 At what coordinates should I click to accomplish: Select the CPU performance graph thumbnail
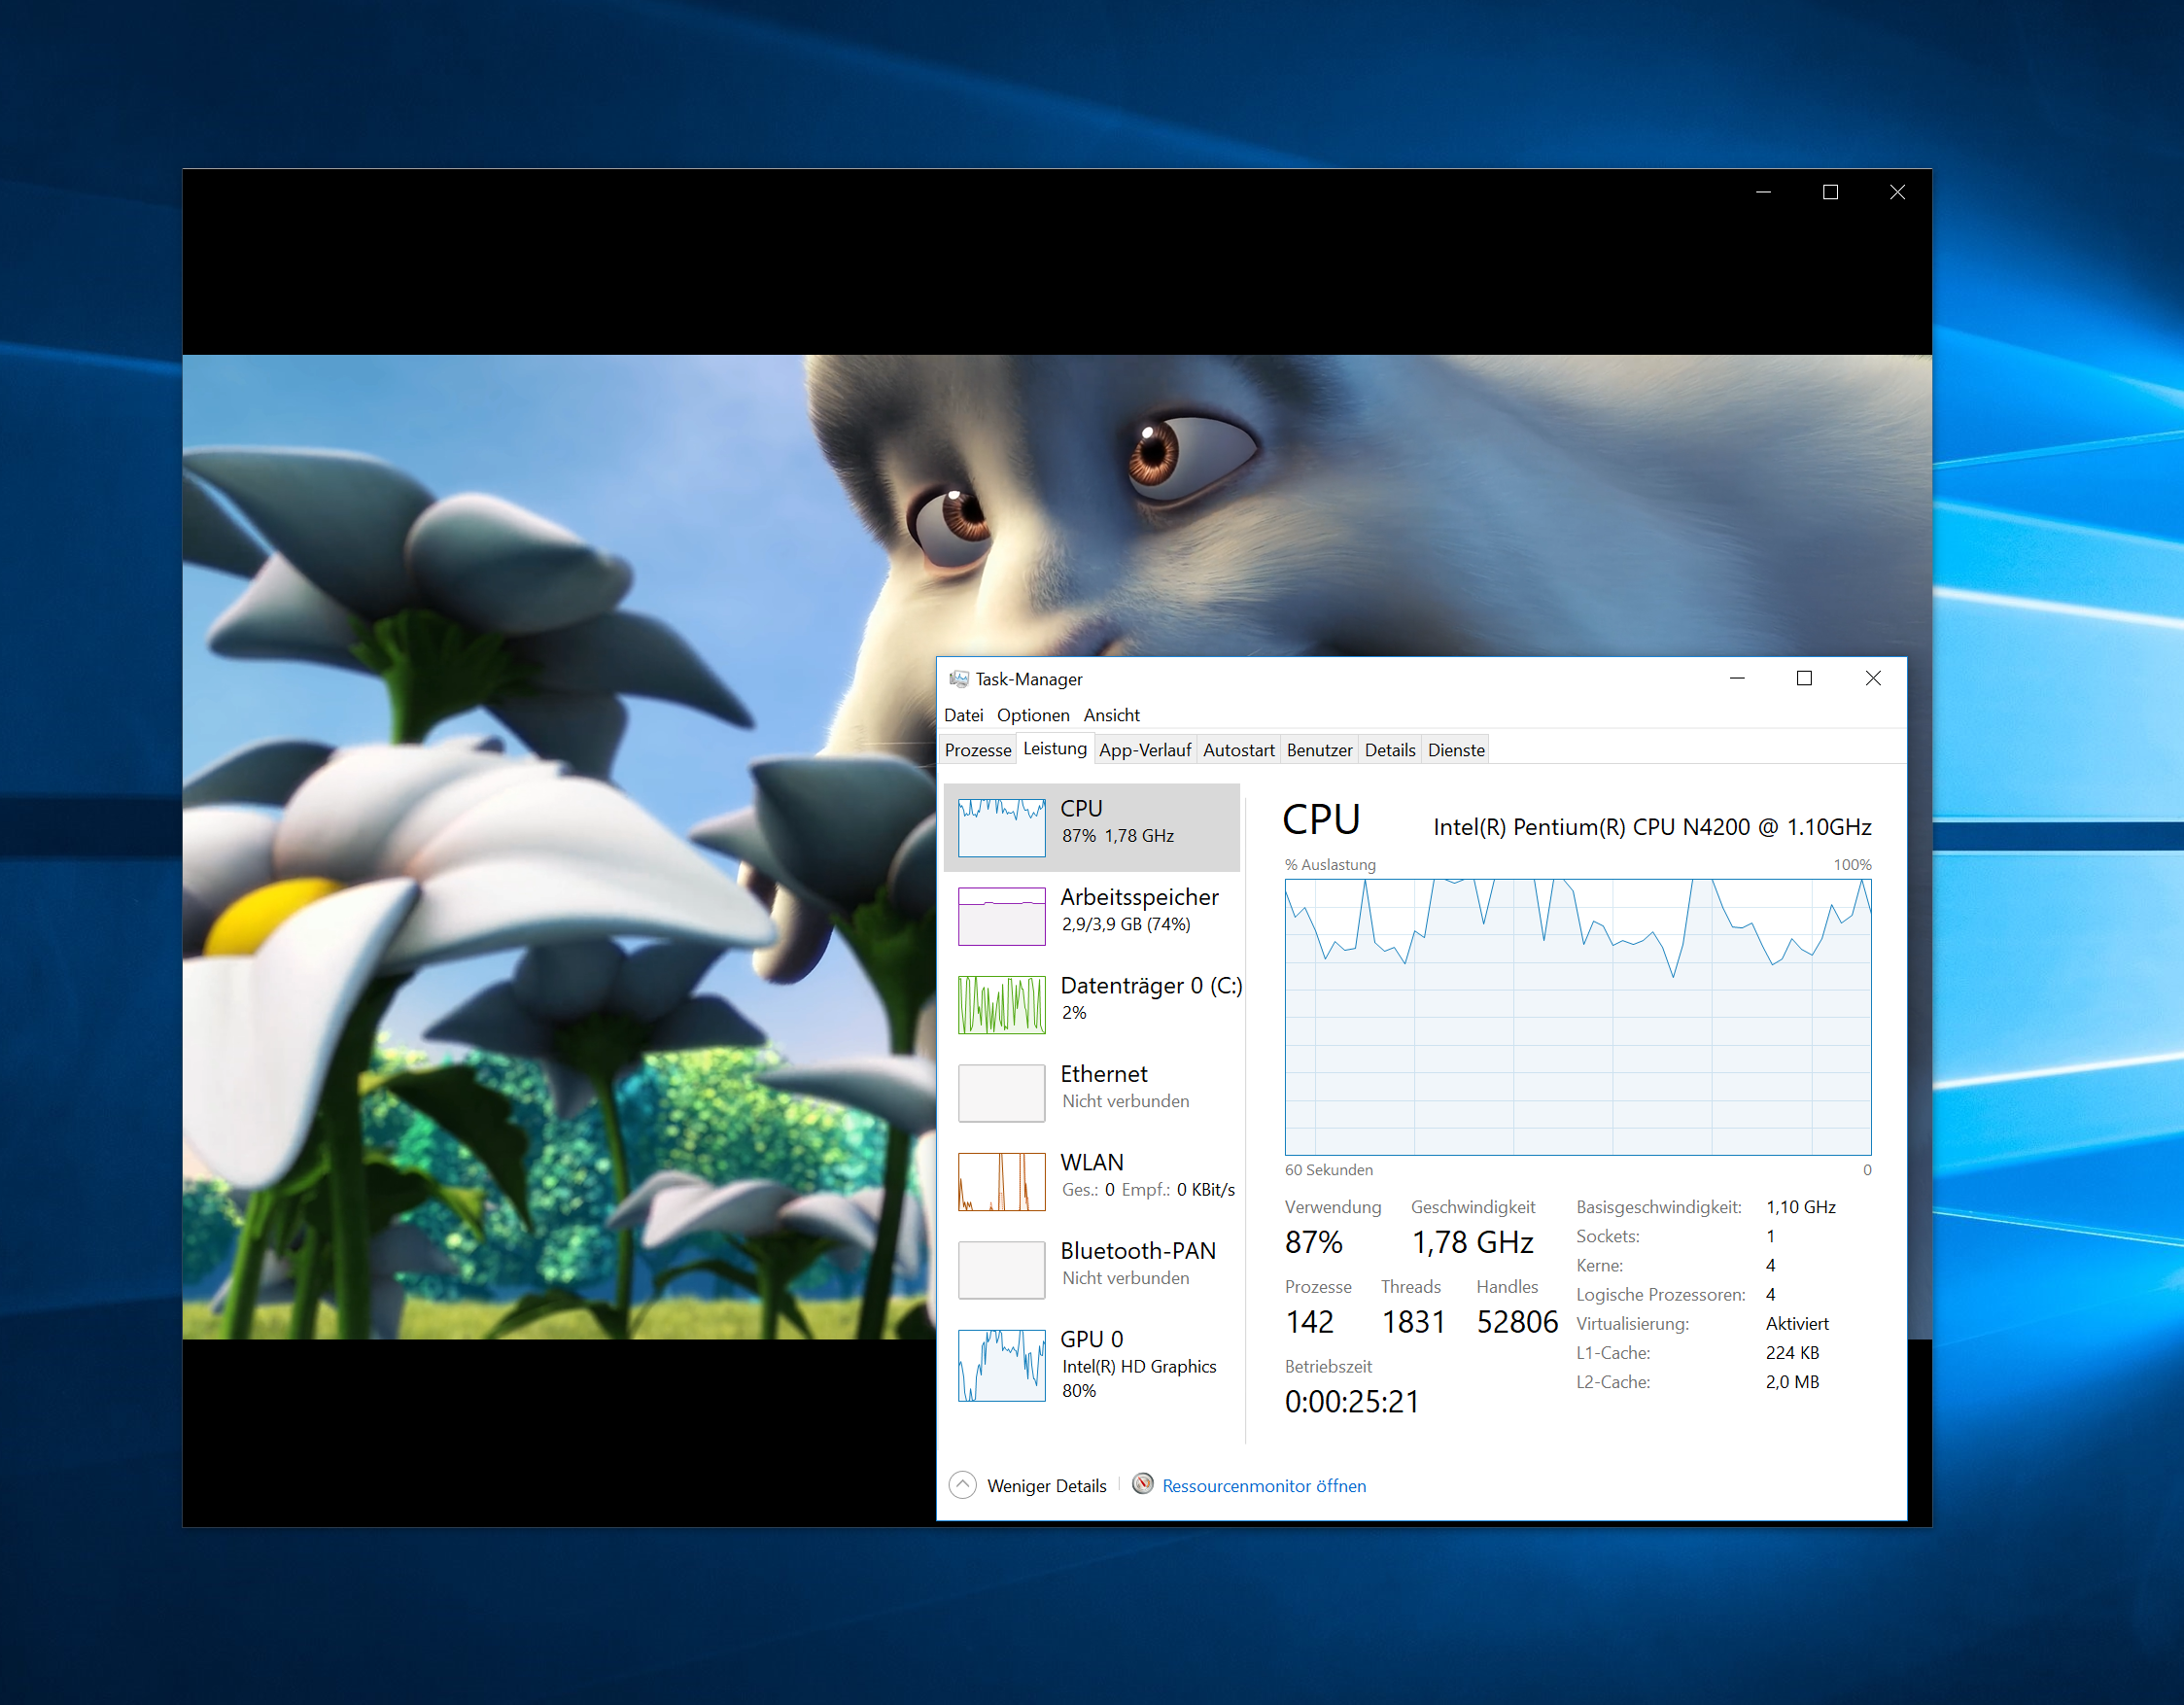click(1001, 827)
